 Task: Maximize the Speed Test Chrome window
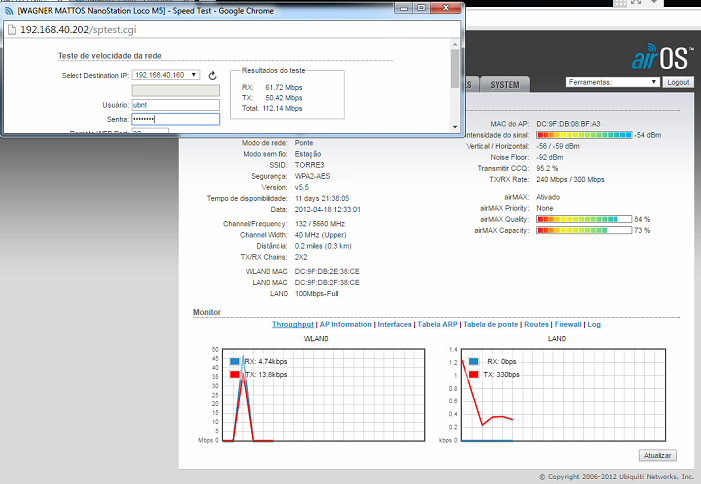tap(421, 7)
